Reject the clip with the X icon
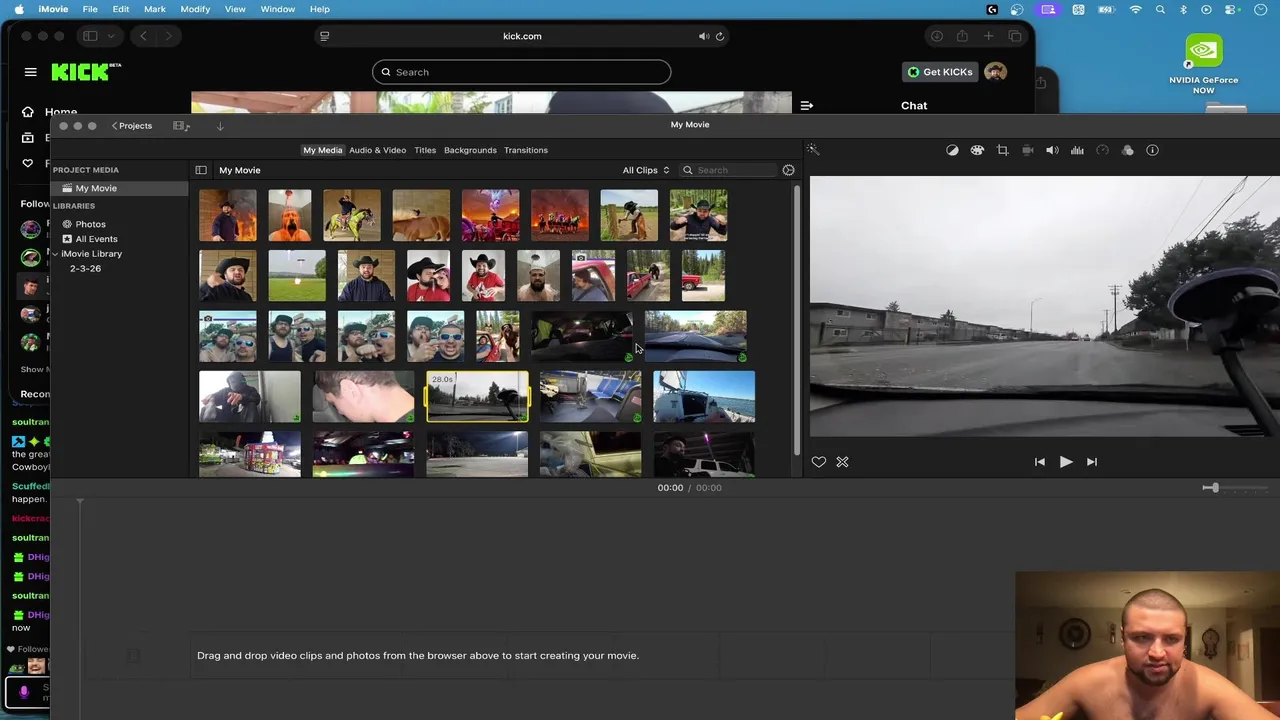The width and height of the screenshot is (1280, 720). (842, 462)
